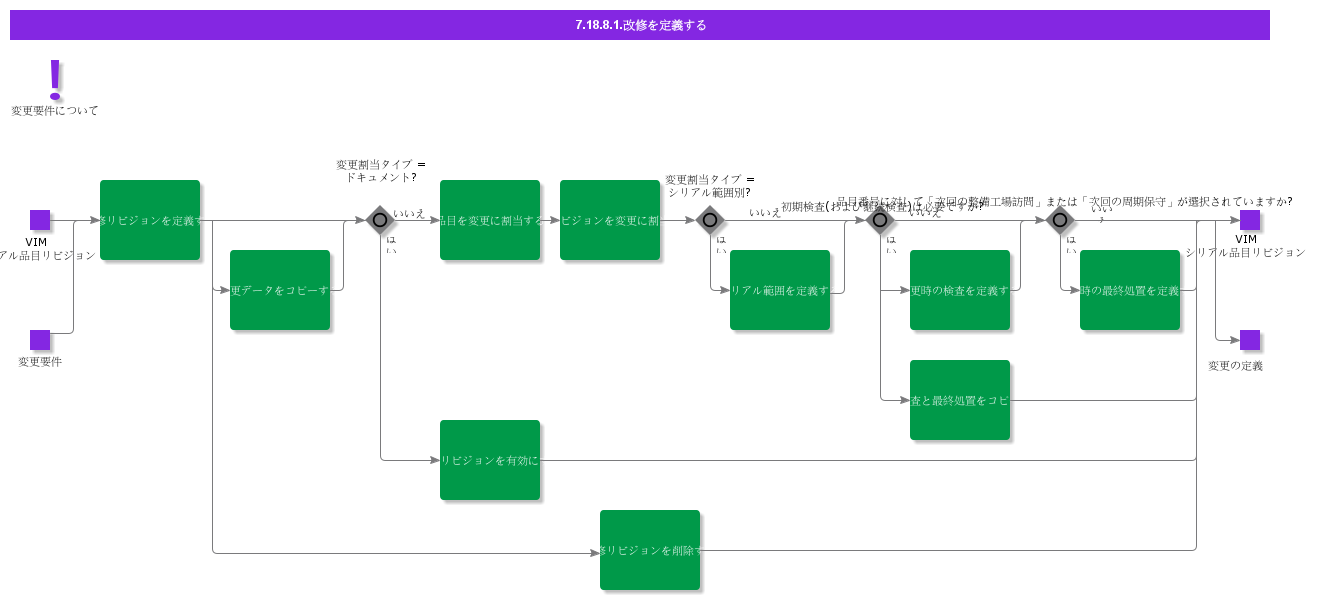Click the 変更割当タイプ = ドキュメント? question label
Image resolution: width=1318 pixels, height=600 pixels.
click(381, 170)
